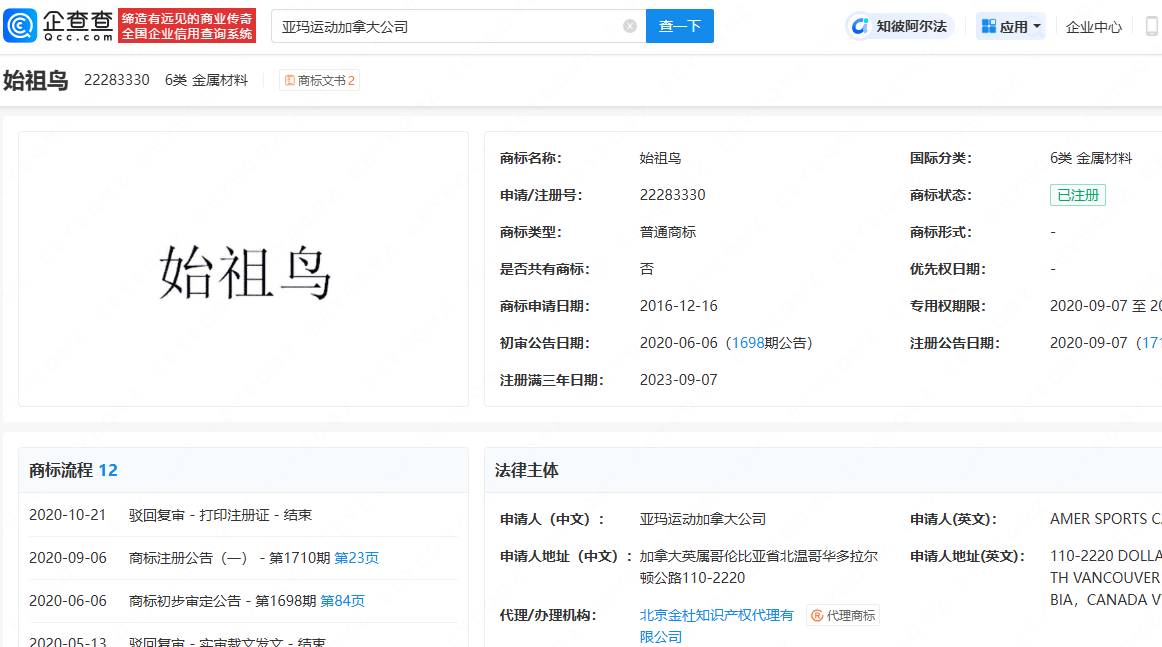Select the header number 22283330
Viewport: 1162px width, 647px height.
click(116, 80)
